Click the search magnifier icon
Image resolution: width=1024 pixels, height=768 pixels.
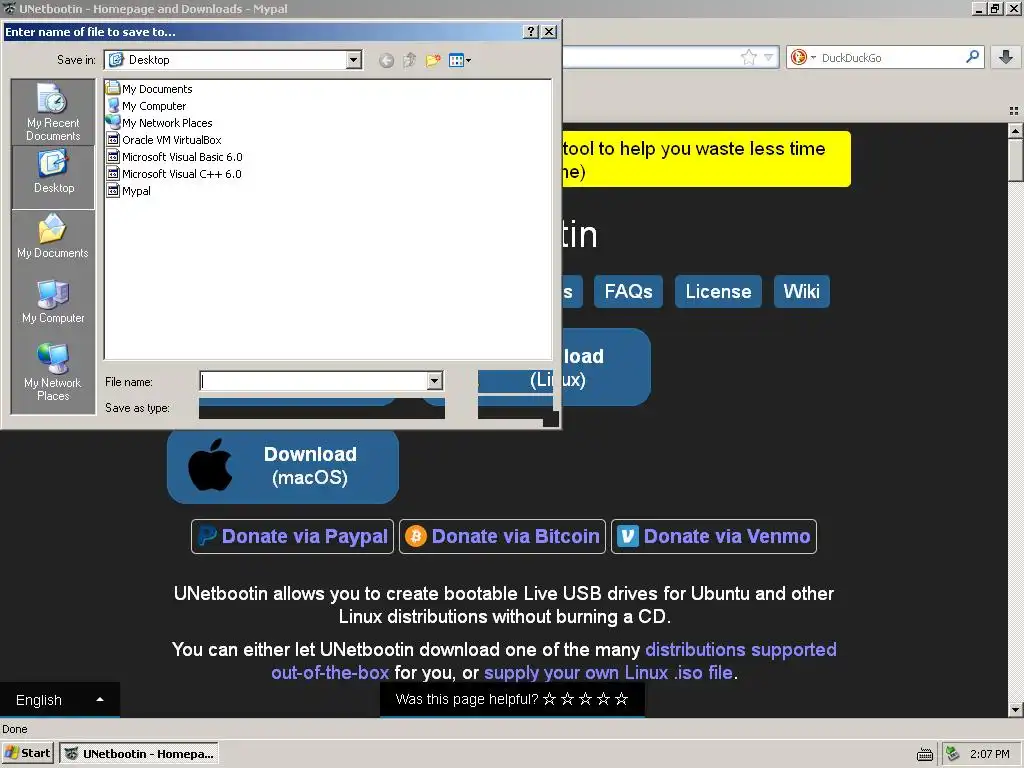click(x=972, y=57)
